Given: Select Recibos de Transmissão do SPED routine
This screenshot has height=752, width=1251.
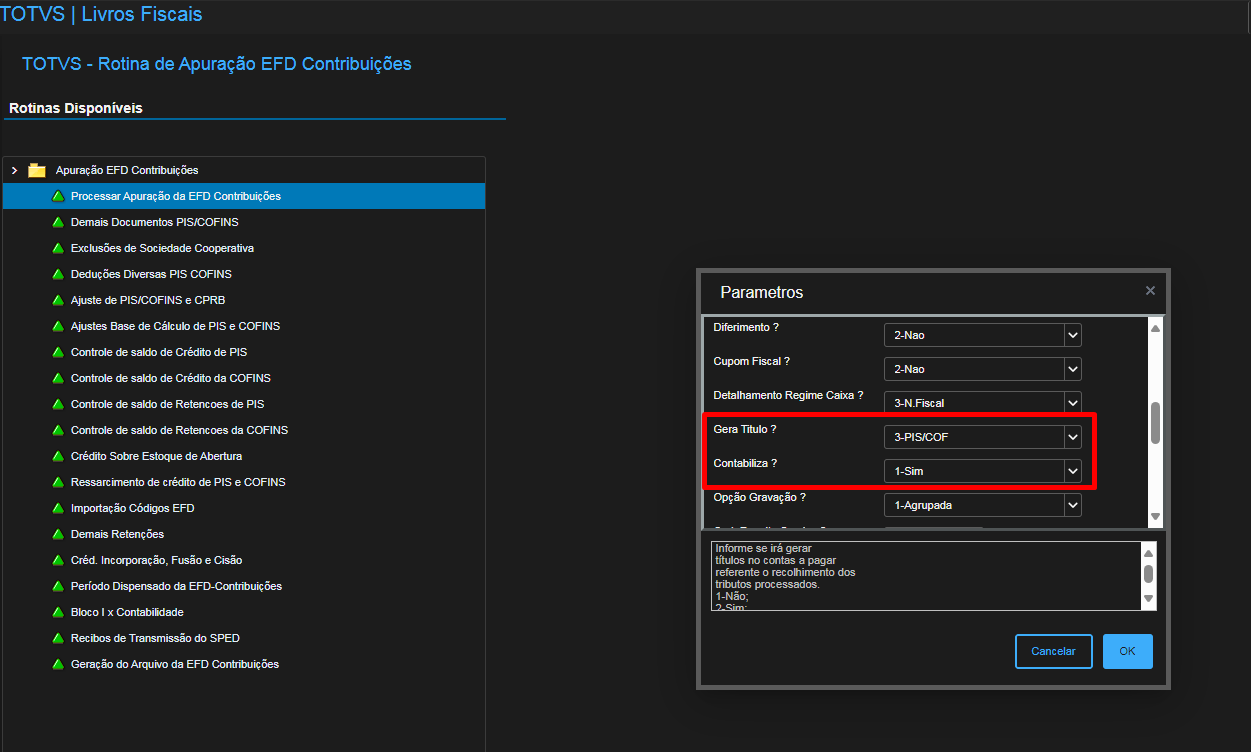Looking at the screenshot, I should tap(244, 638).
